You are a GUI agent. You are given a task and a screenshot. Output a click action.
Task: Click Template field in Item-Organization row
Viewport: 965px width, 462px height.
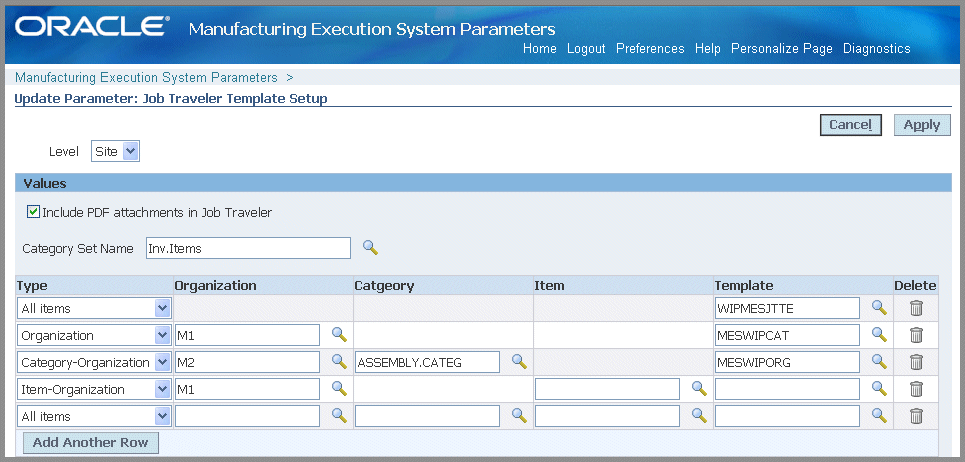(x=787, y=389)
